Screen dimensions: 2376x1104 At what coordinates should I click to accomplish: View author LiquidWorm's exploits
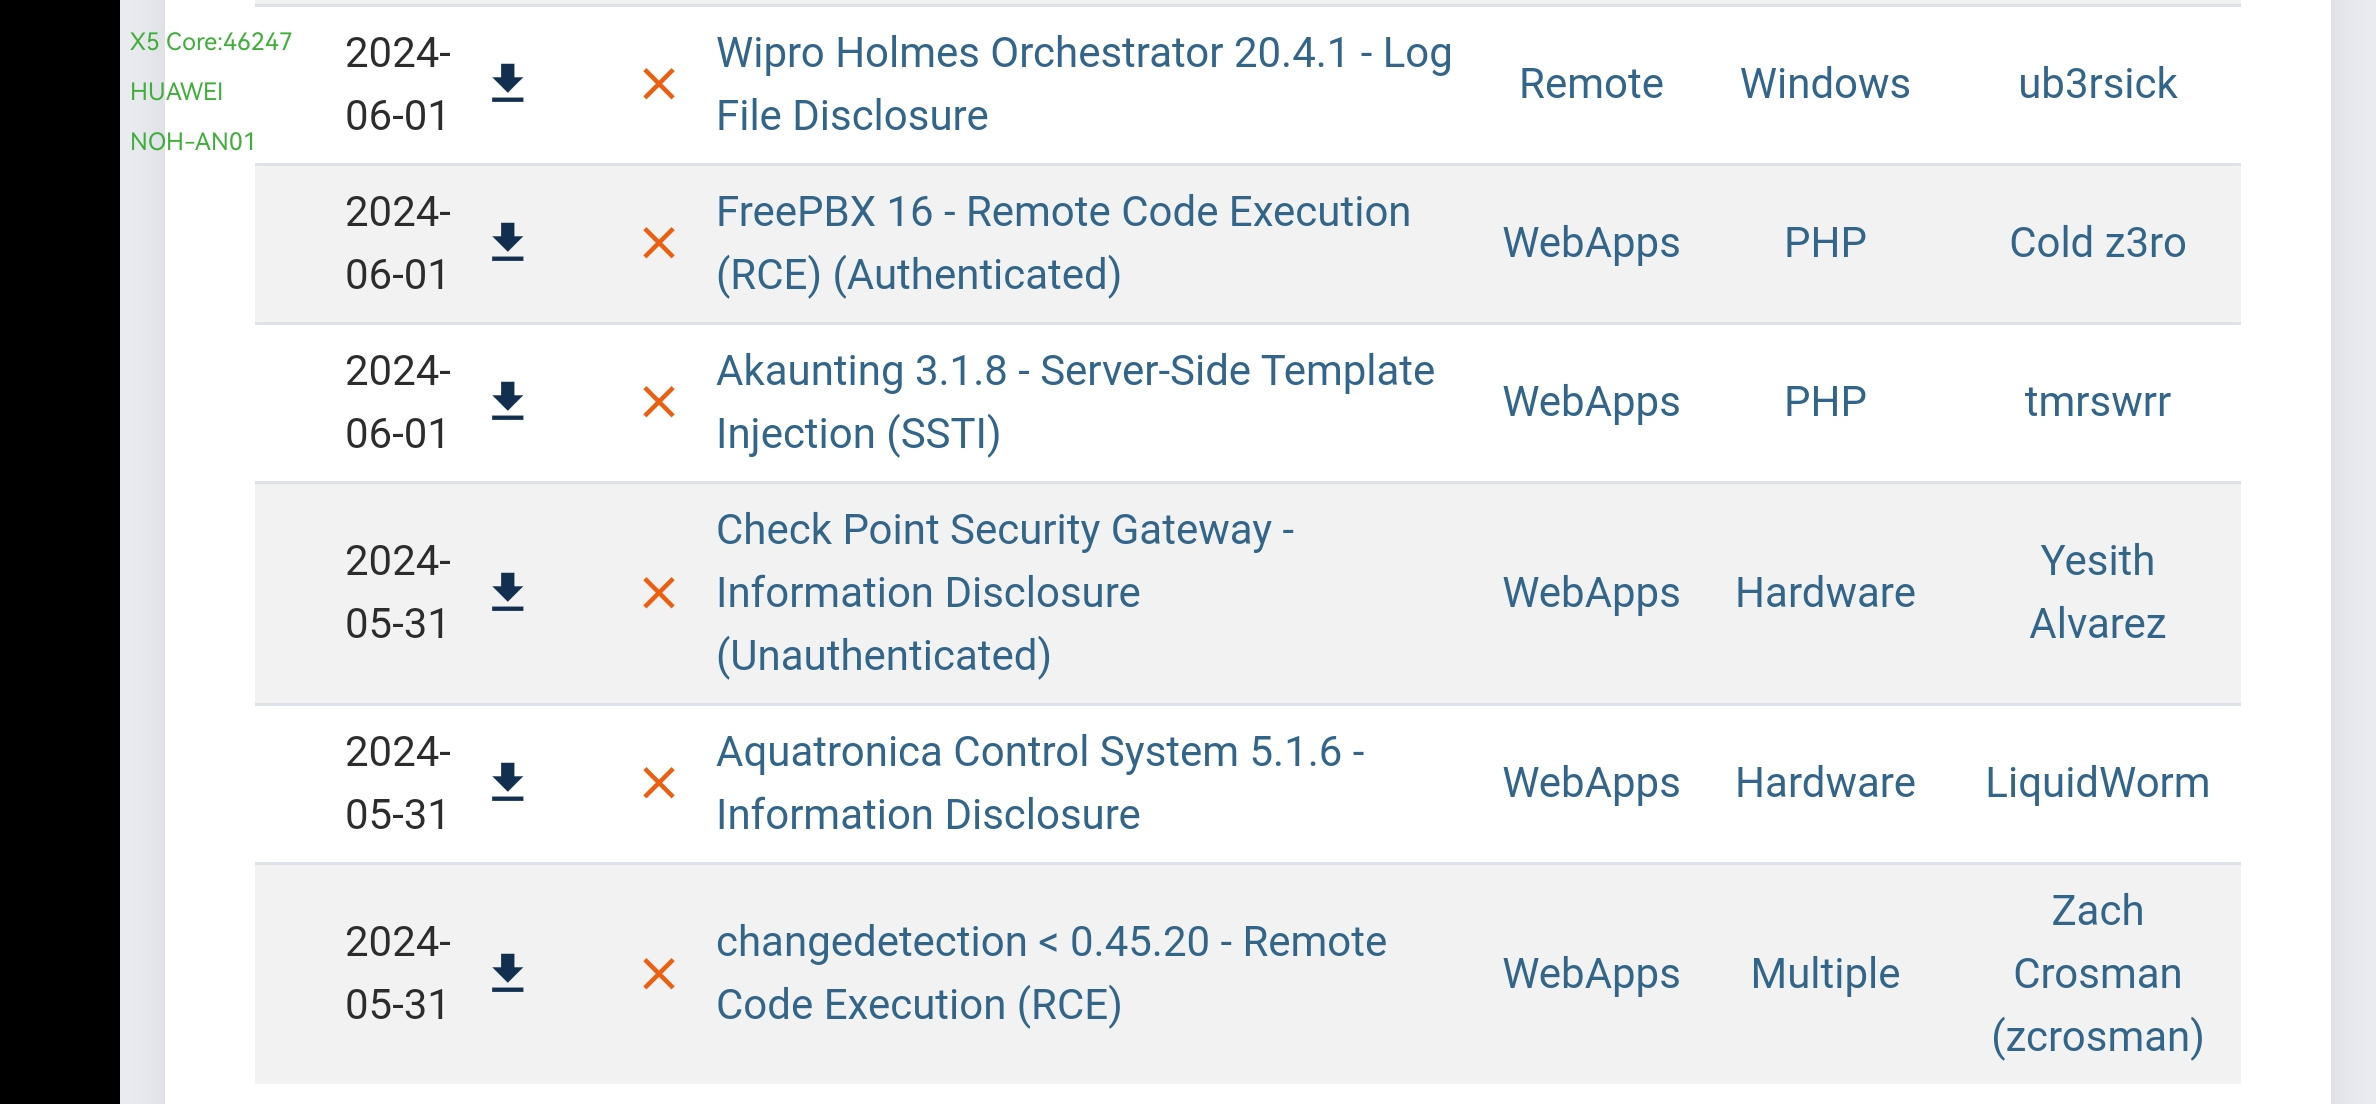(x=2097, y=783)
